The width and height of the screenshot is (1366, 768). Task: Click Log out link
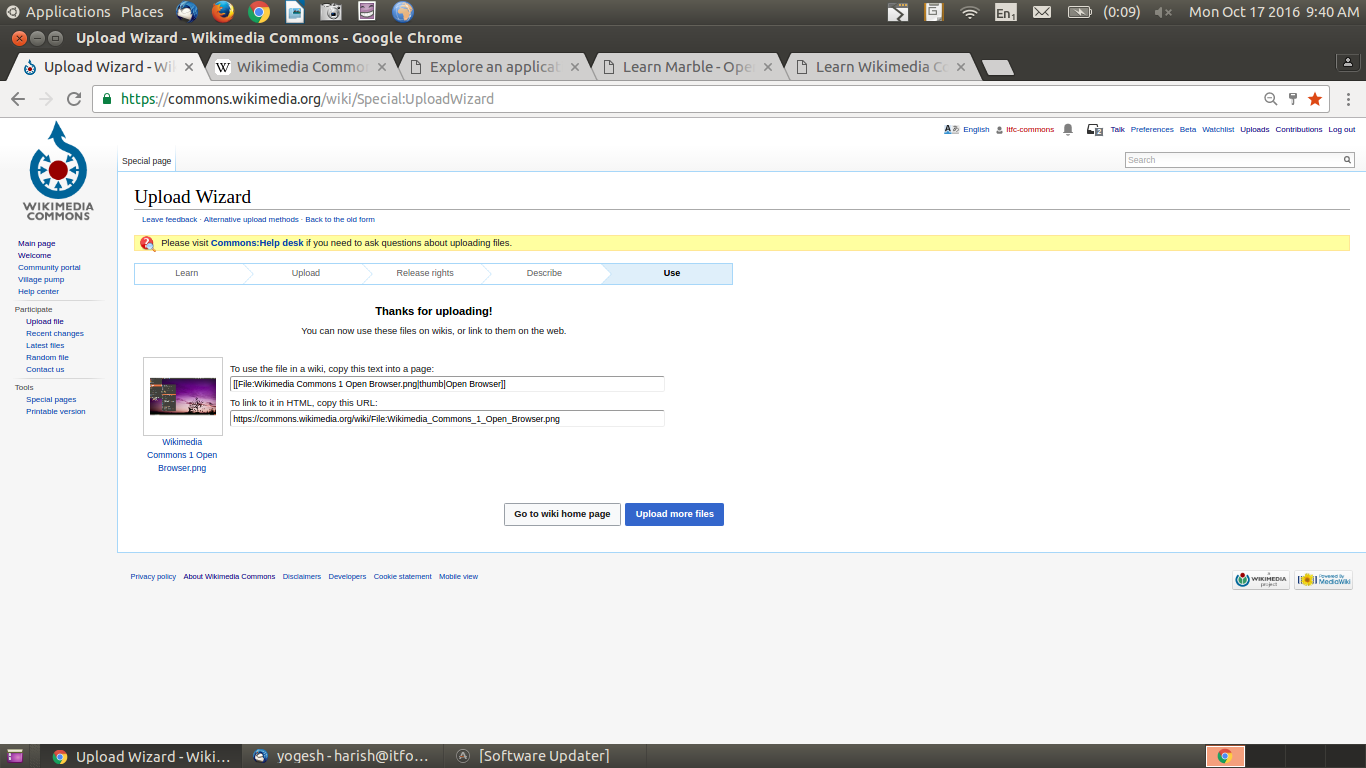[x=1342, y=130]
